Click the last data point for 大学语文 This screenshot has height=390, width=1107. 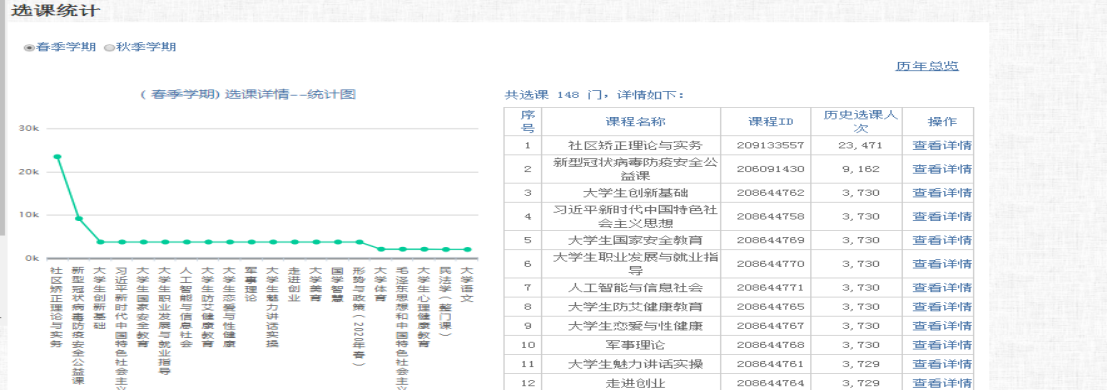467,249
